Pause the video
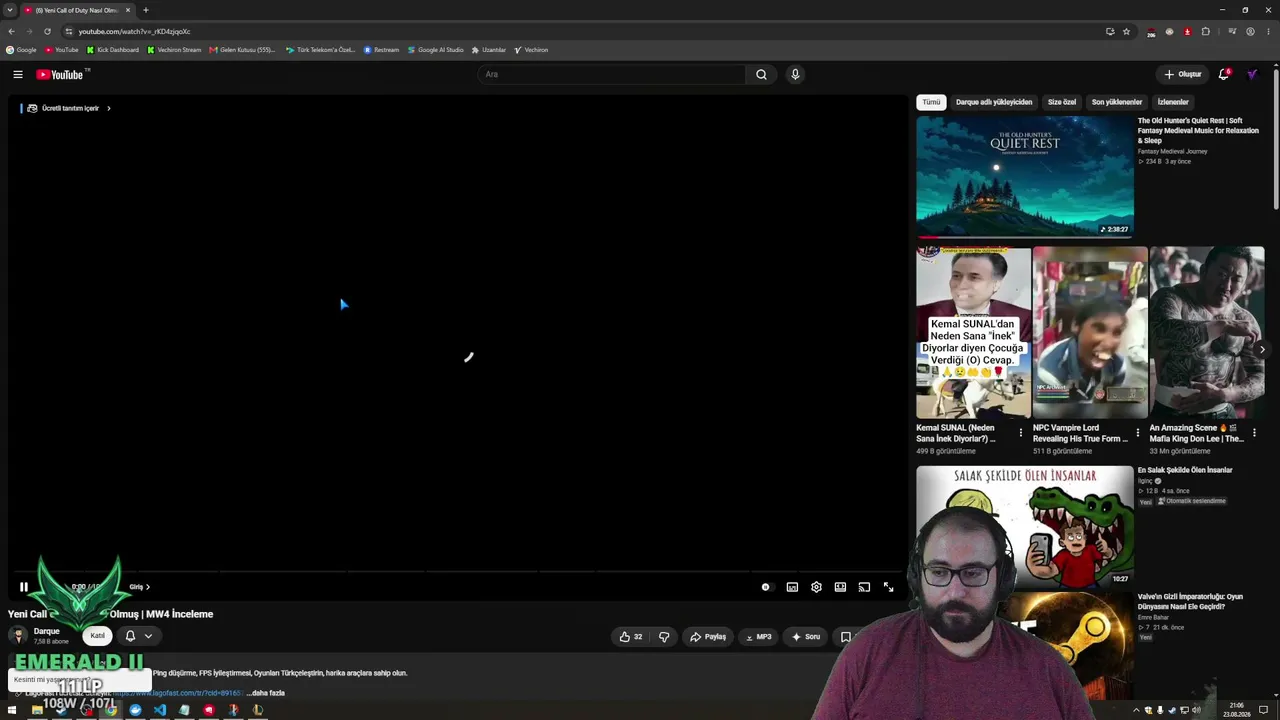This screenshot has width=1280, height=720. [24, 587]
